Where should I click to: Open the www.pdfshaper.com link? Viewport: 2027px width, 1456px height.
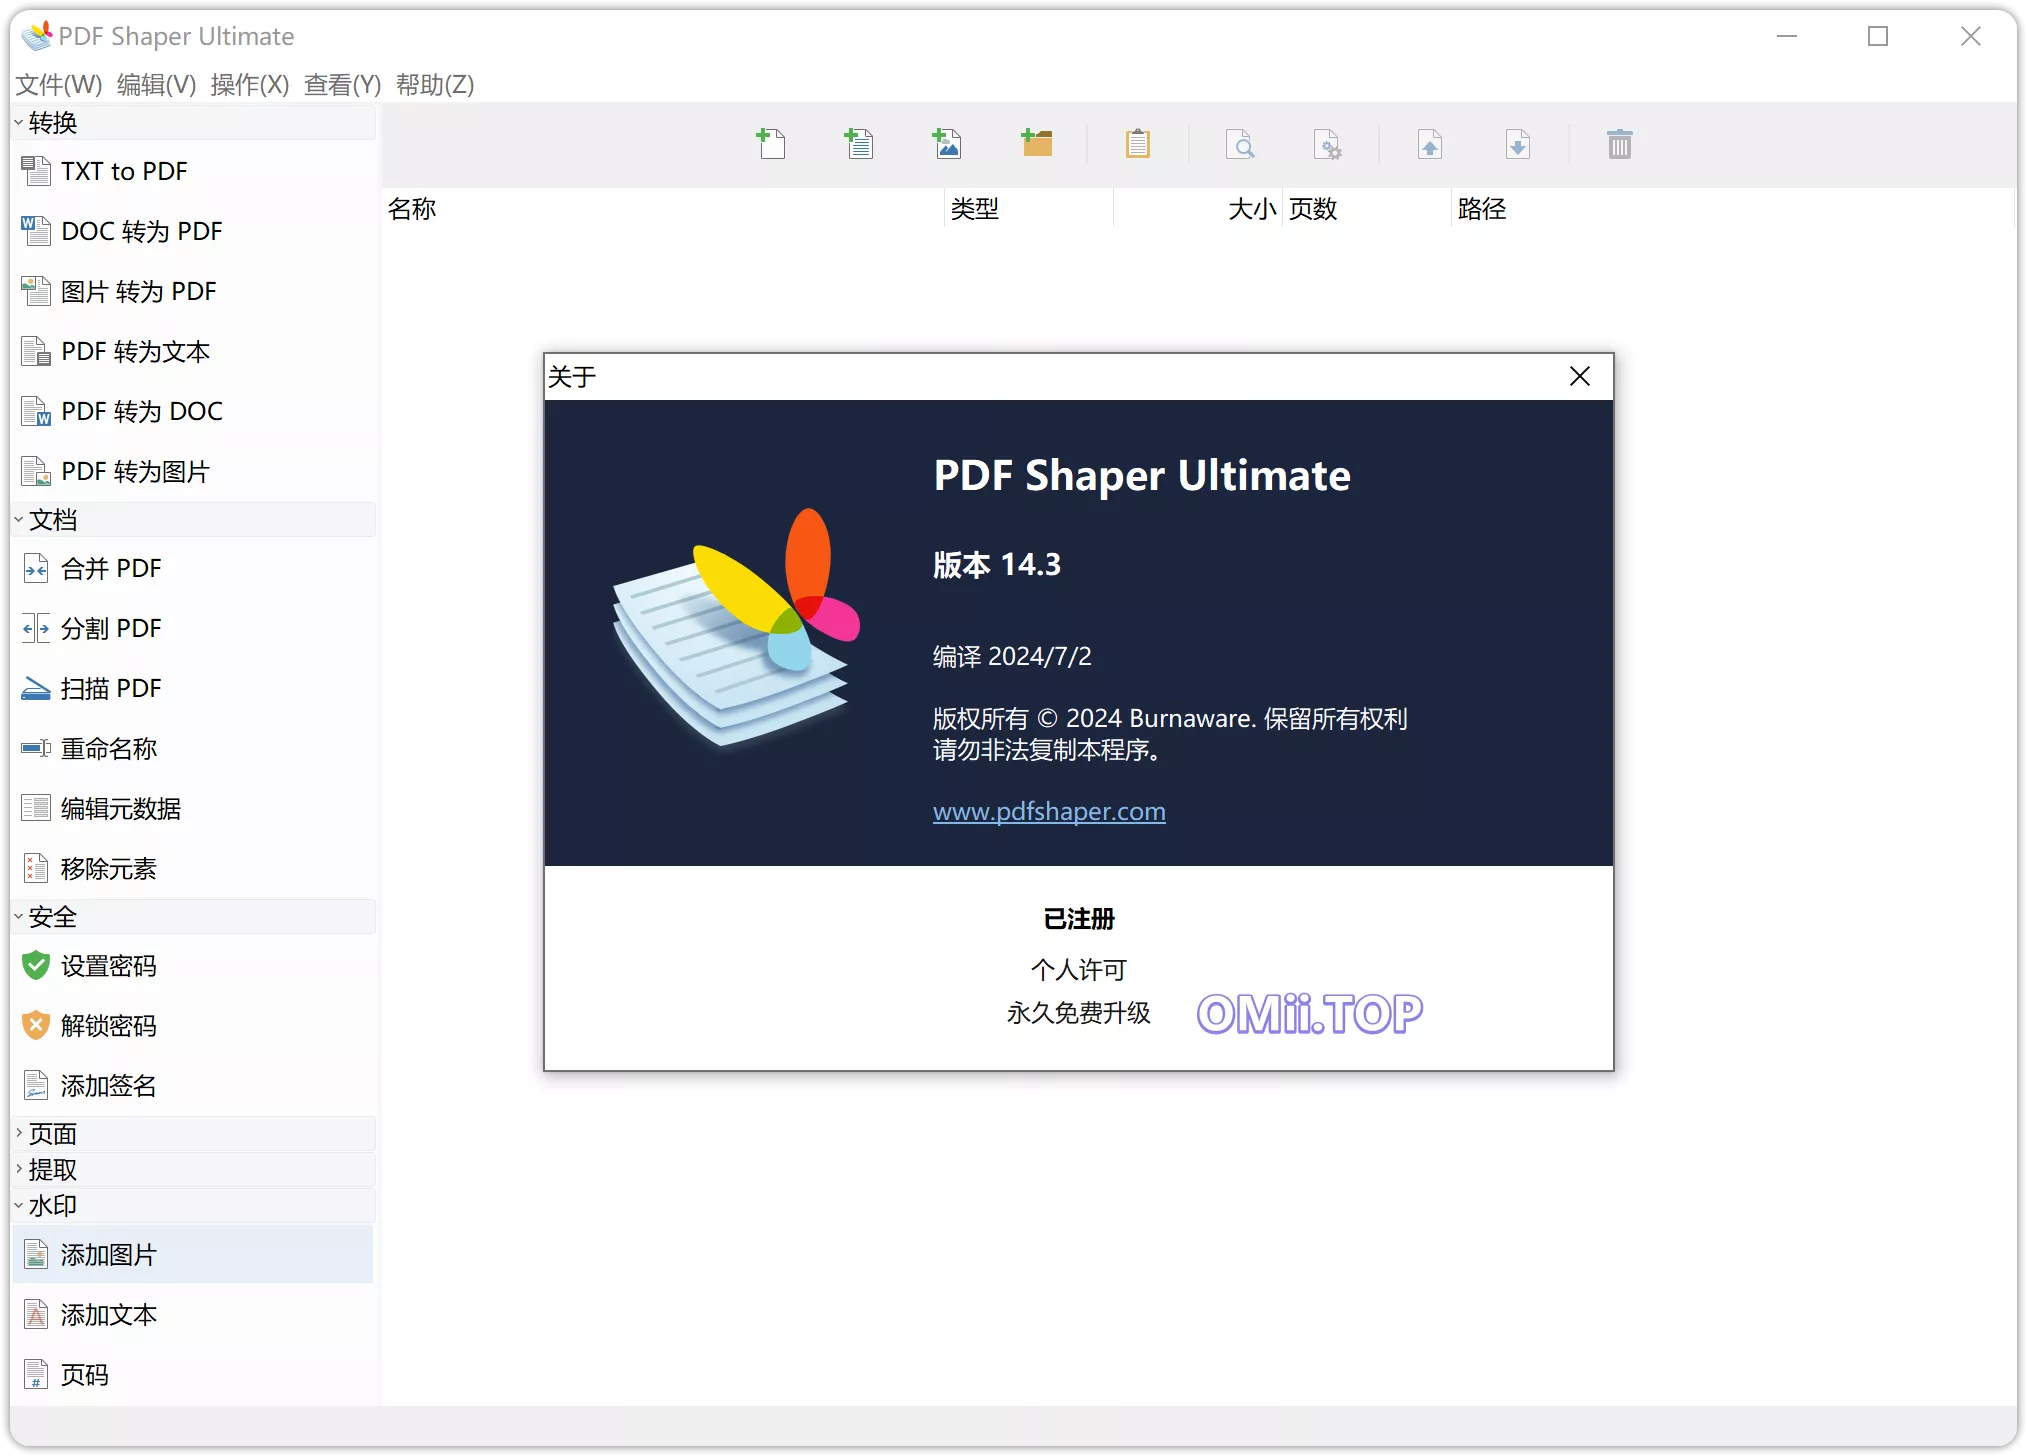(1049, 811)
